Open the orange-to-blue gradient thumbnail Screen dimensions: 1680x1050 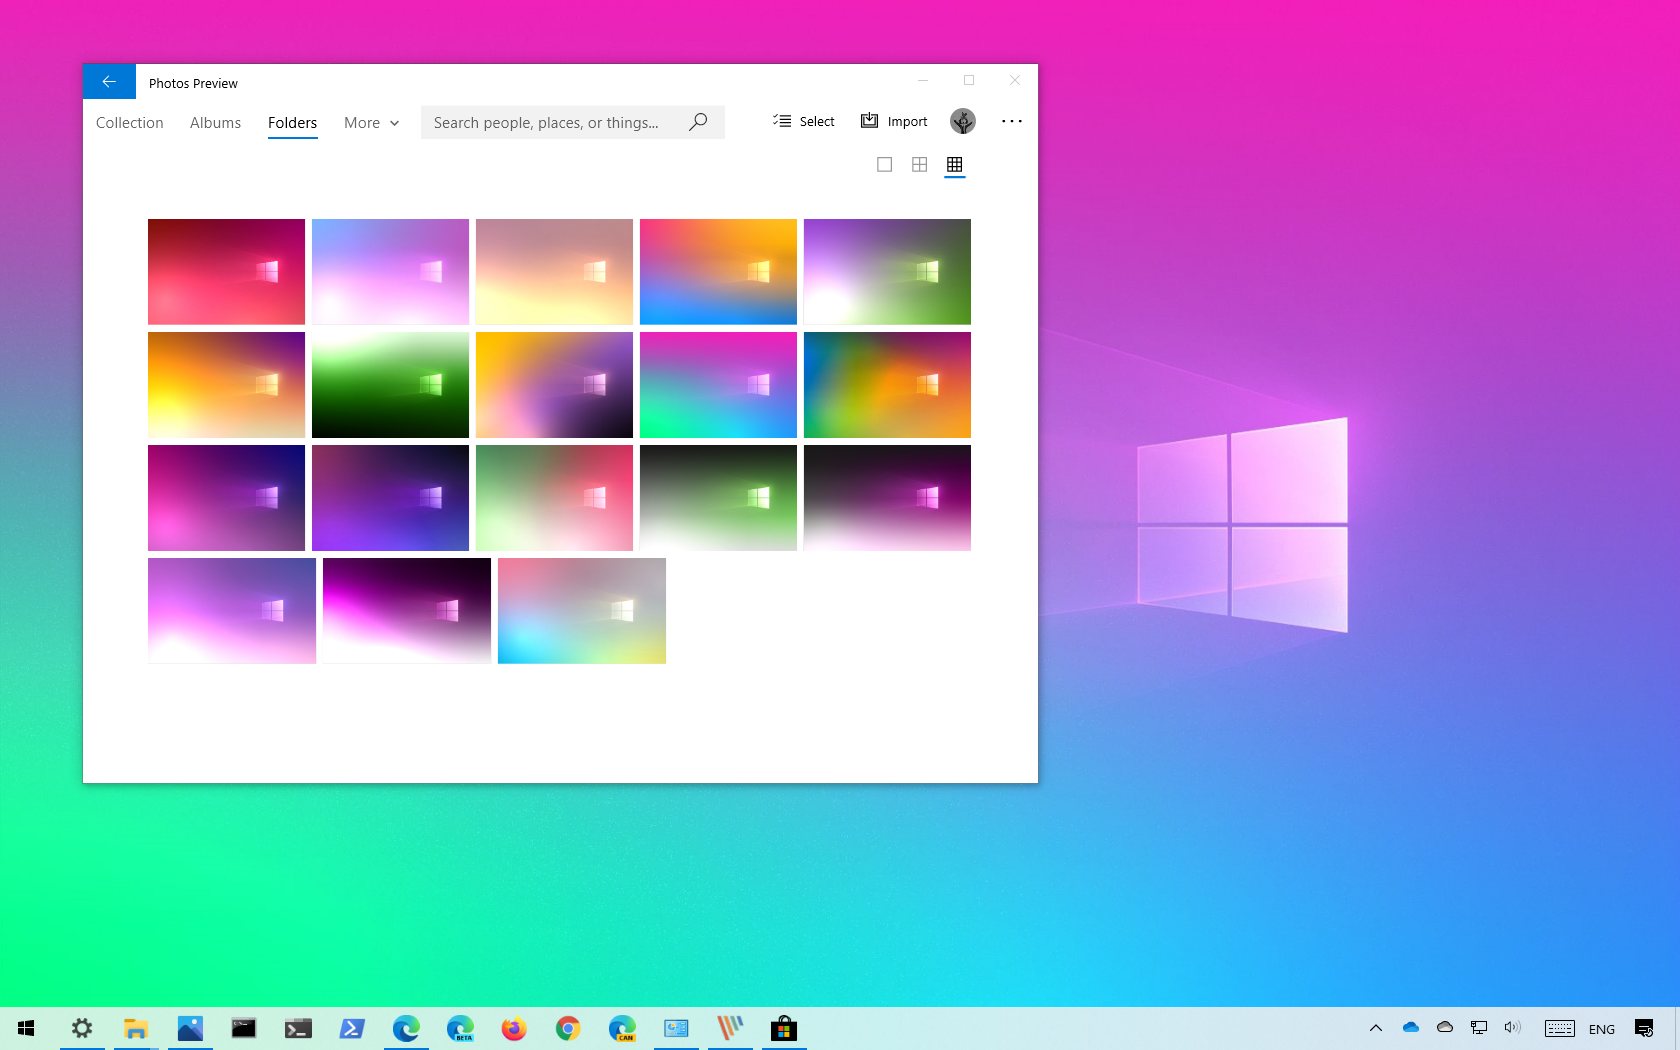click(718, 272)
